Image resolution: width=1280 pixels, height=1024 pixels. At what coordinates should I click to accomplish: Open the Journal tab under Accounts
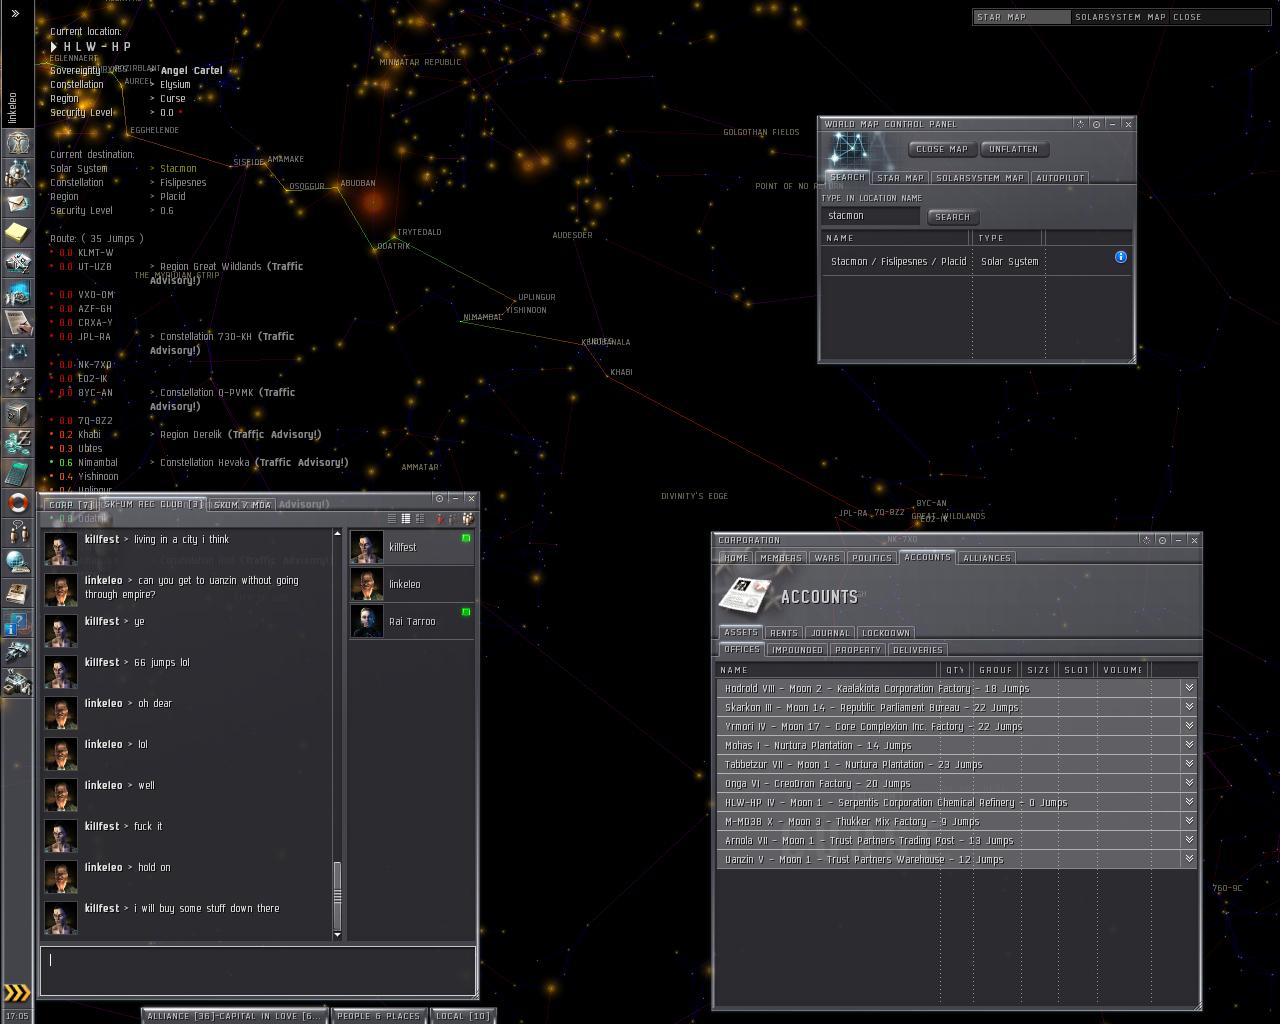point(829,633)
